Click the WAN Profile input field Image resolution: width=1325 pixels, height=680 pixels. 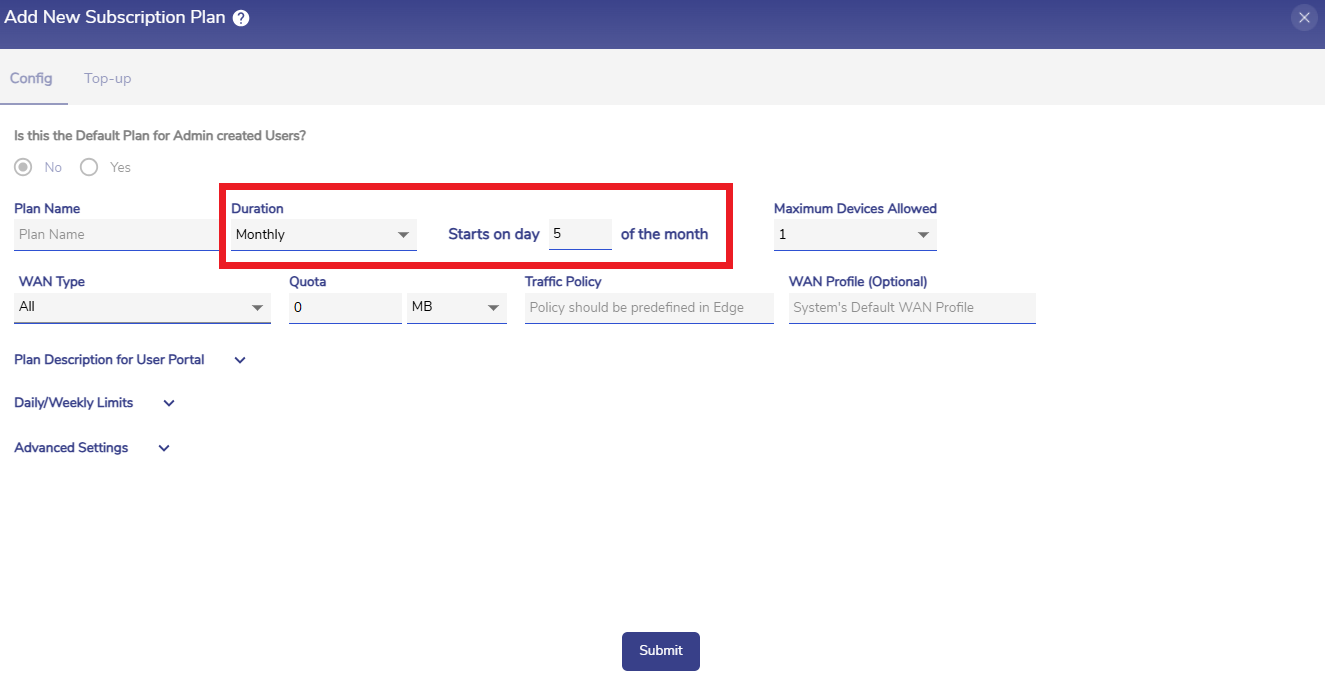(x=911, y=308)
